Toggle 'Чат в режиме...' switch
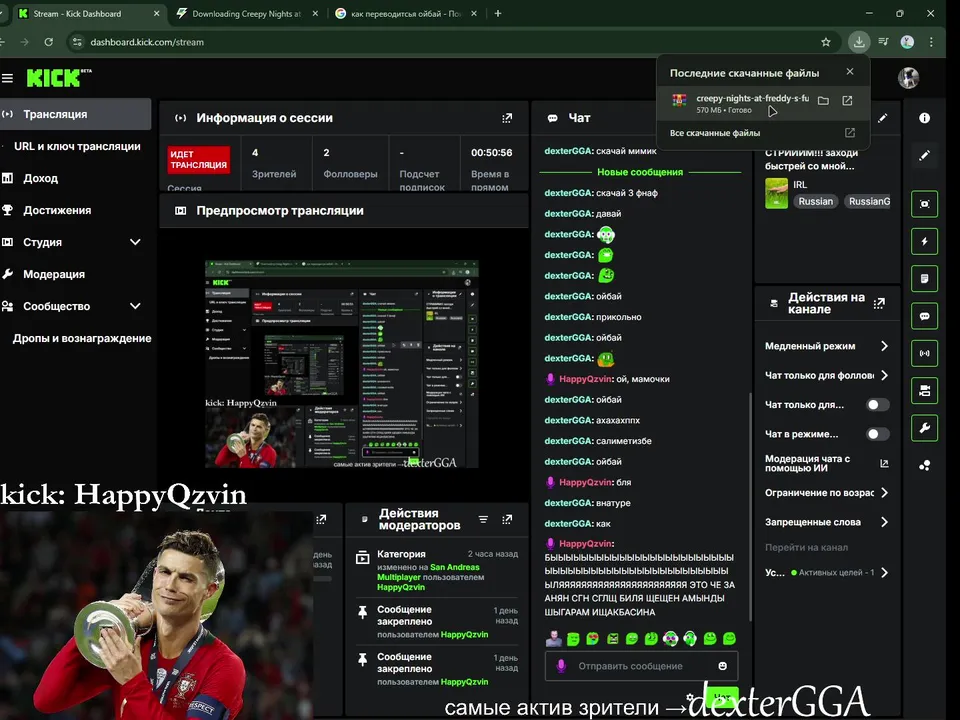This screenshot has height=720, width=960. [877, 434]
